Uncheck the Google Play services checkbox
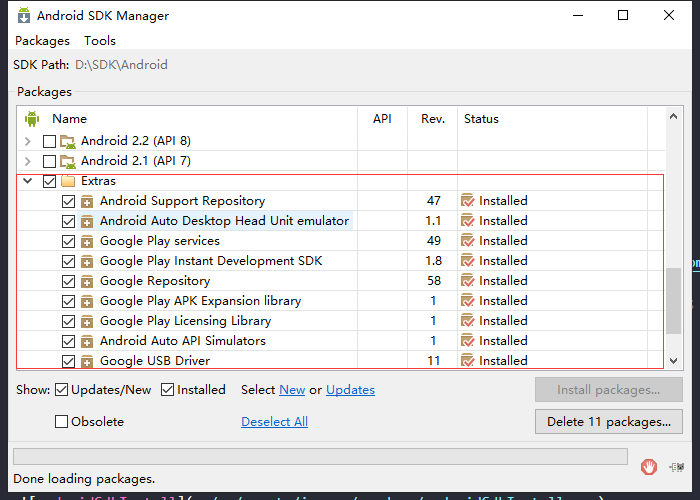This screenshot has width=700, height=500. (x=68, y=242)
